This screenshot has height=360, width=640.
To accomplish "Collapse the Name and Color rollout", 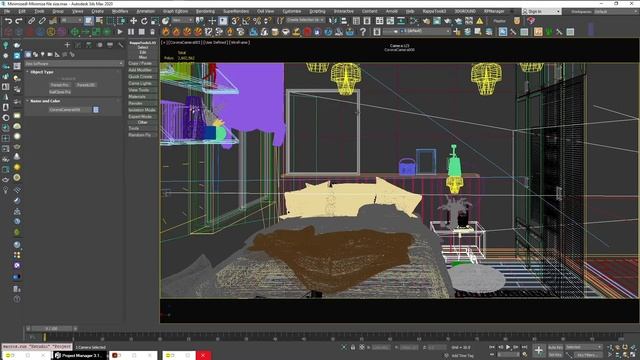I will pyautogui.click(x=27, y=101).
